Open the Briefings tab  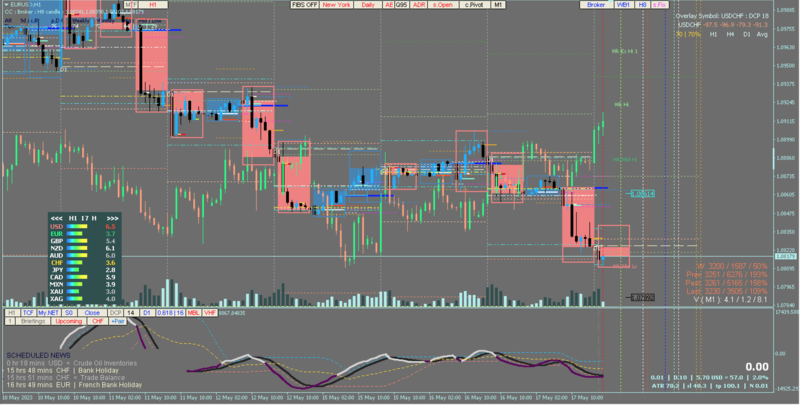tap(33, 321)
